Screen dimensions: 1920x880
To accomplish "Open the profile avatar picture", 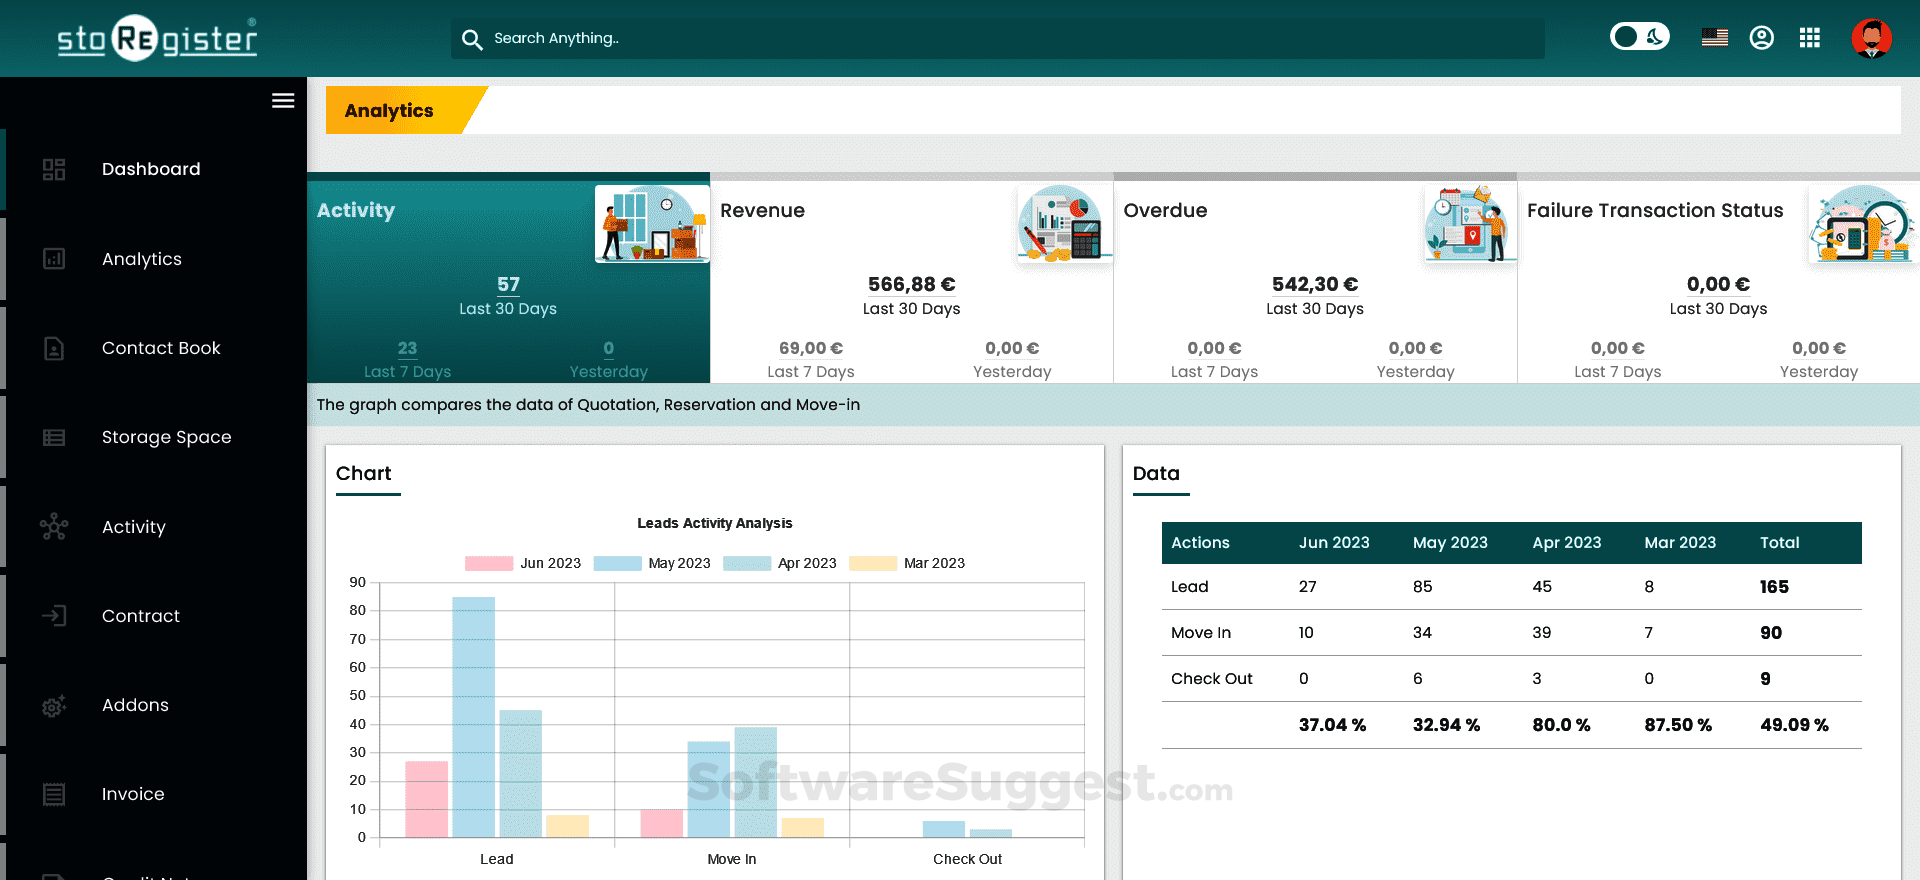I will pos(1871,38).
